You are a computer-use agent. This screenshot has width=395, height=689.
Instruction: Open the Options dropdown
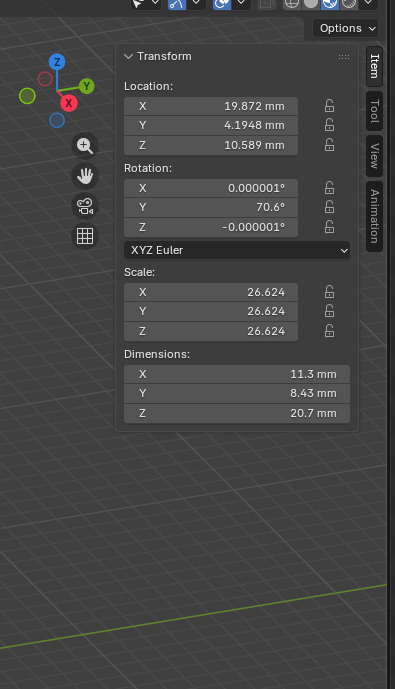[345, 29]
